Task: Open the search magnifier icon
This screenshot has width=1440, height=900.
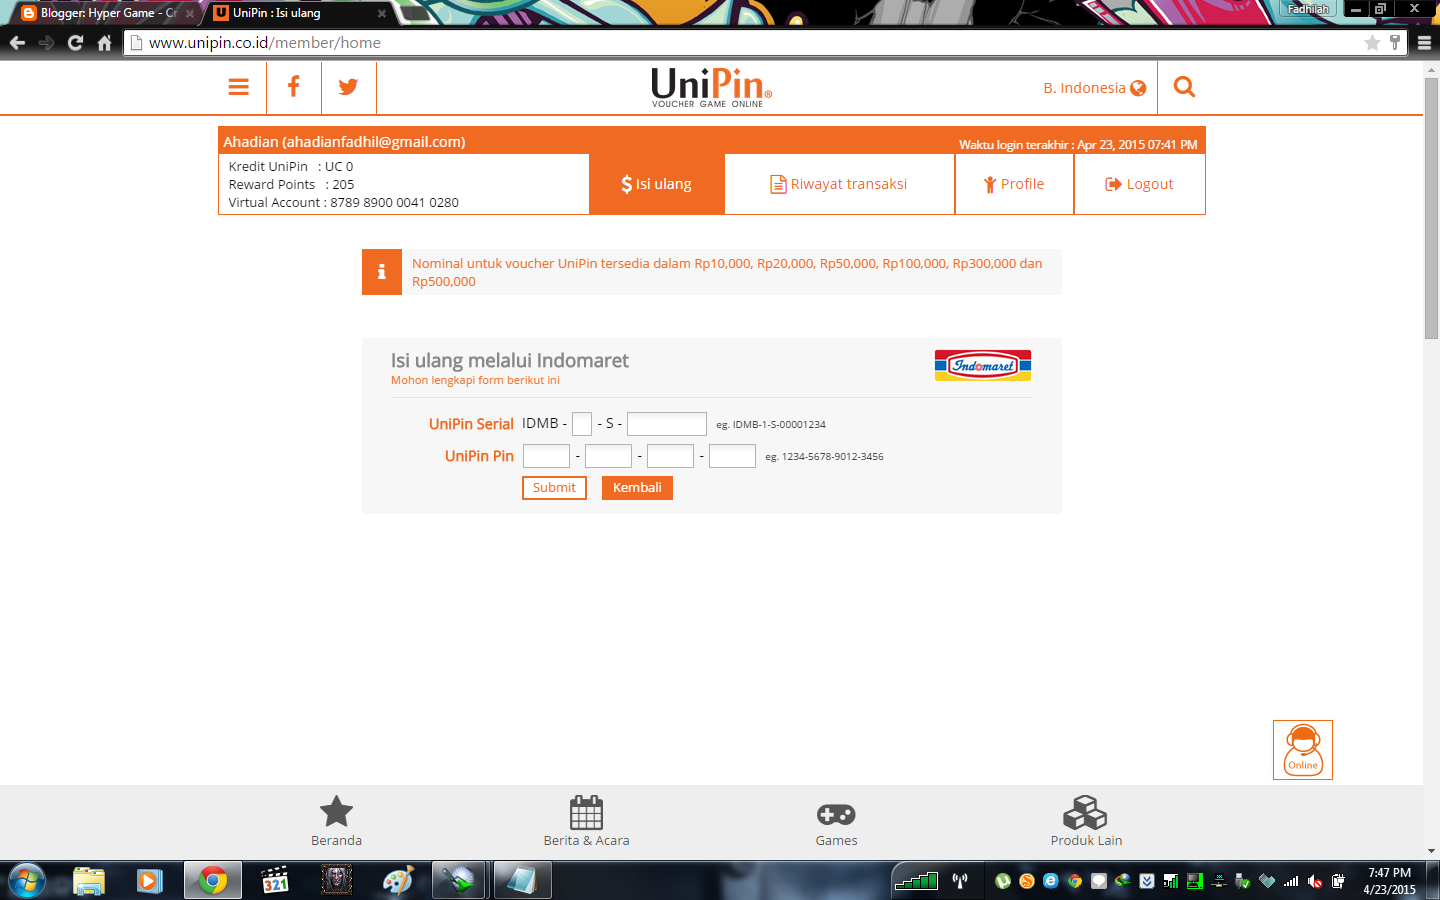Action: [x=1184, y=87]
